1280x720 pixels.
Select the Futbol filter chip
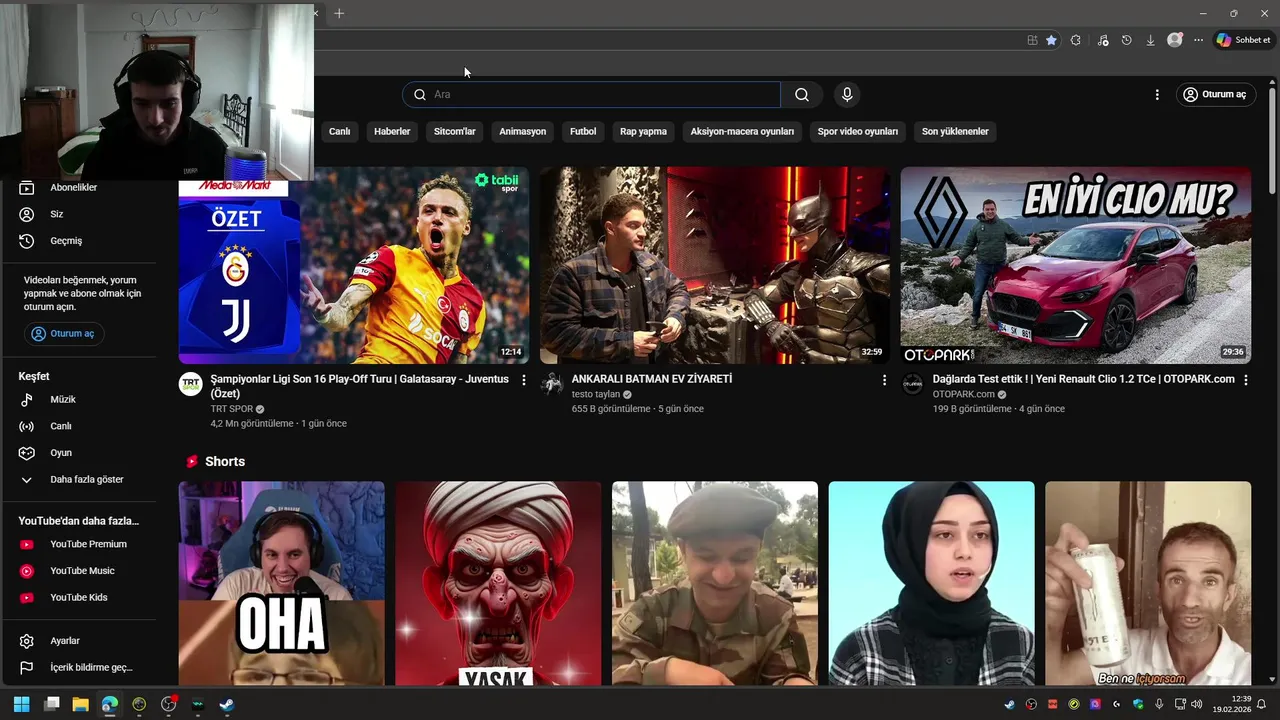(x=583, y=131)
